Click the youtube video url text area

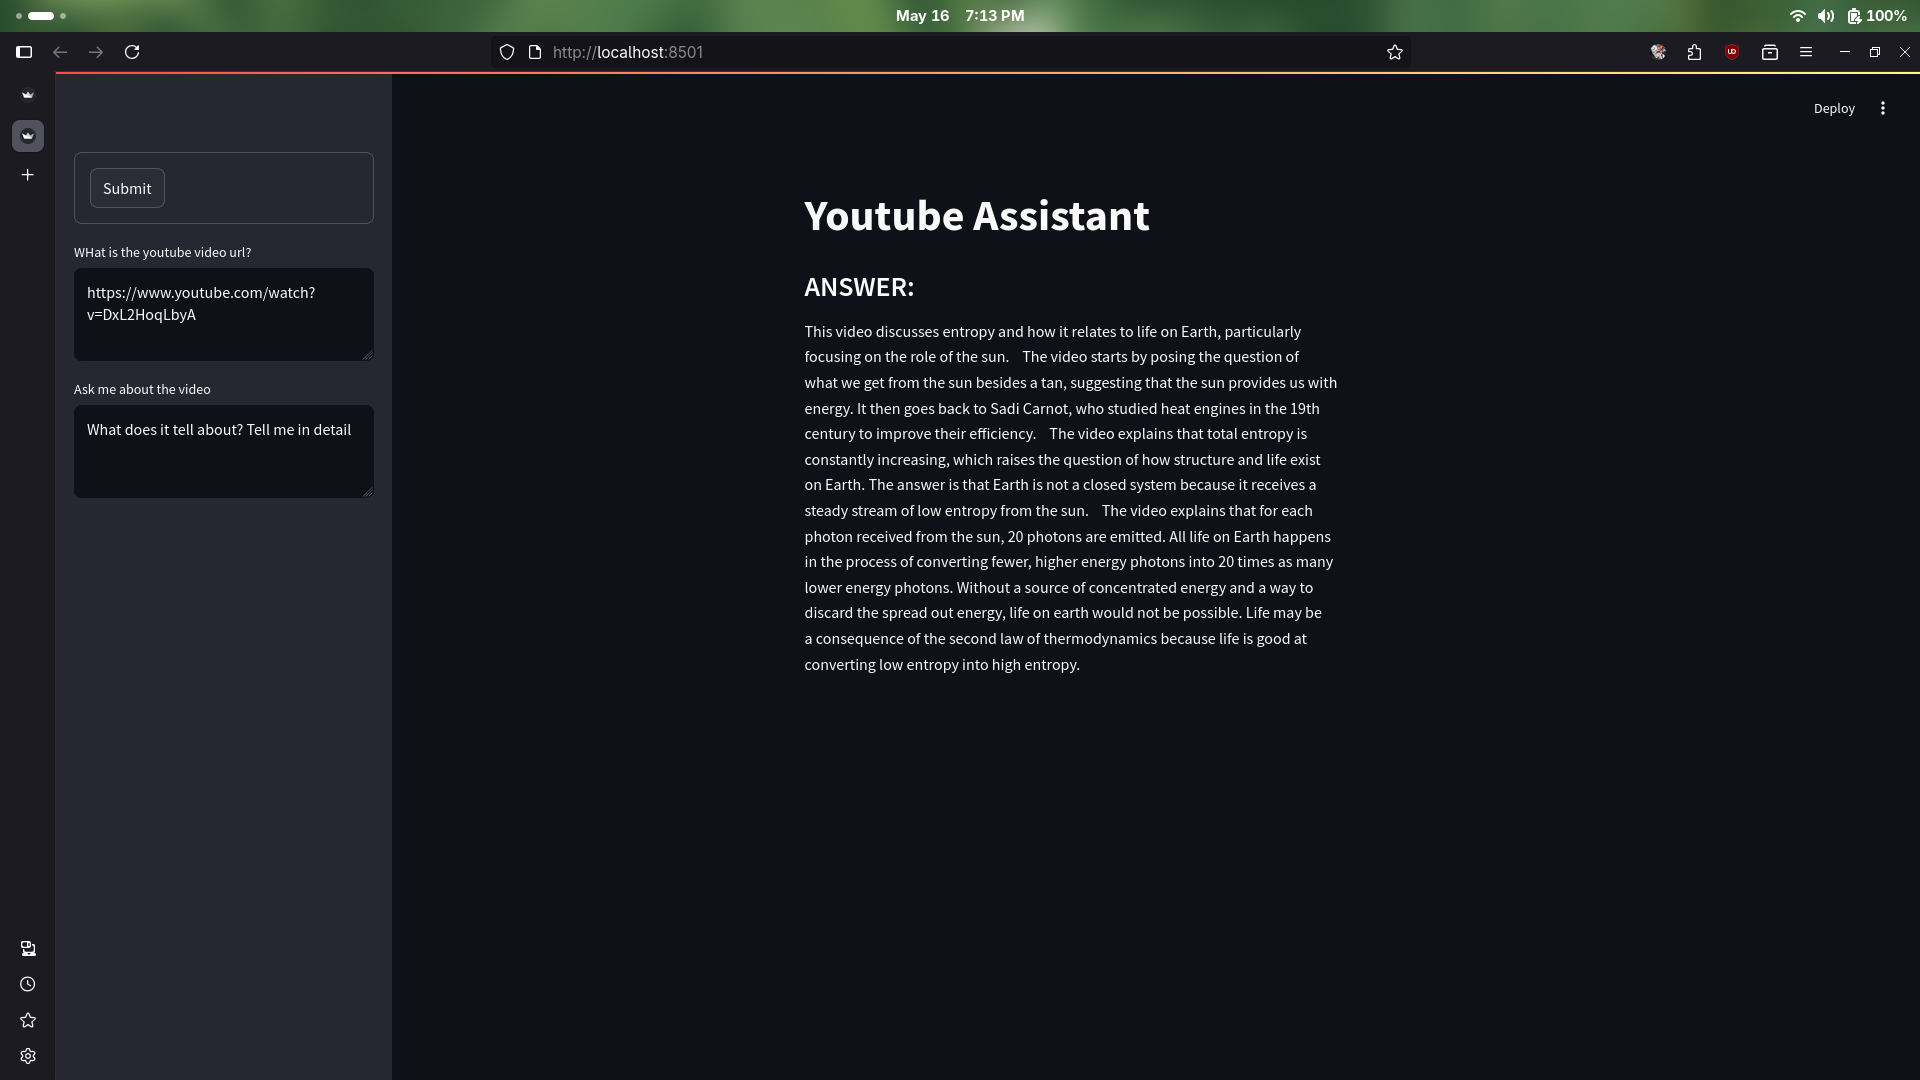[223, 314]
